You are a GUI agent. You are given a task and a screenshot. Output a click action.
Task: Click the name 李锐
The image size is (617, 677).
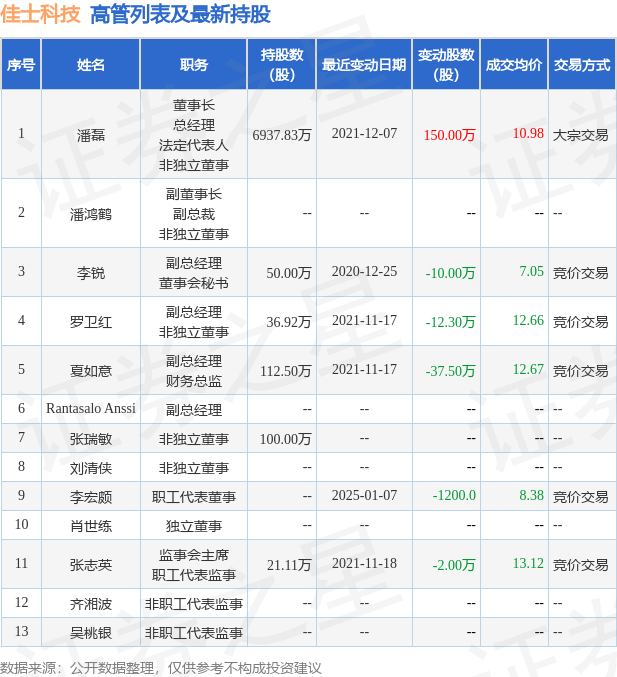(x=91, y=273)
